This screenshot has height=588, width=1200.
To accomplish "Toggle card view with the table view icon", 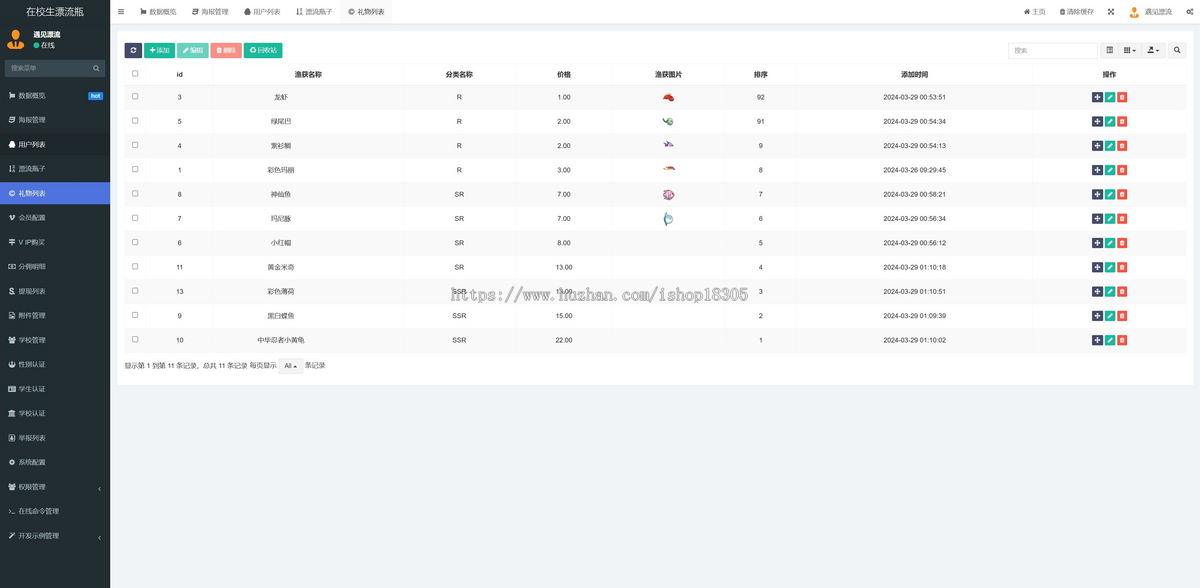I will tap(1109, 50).
